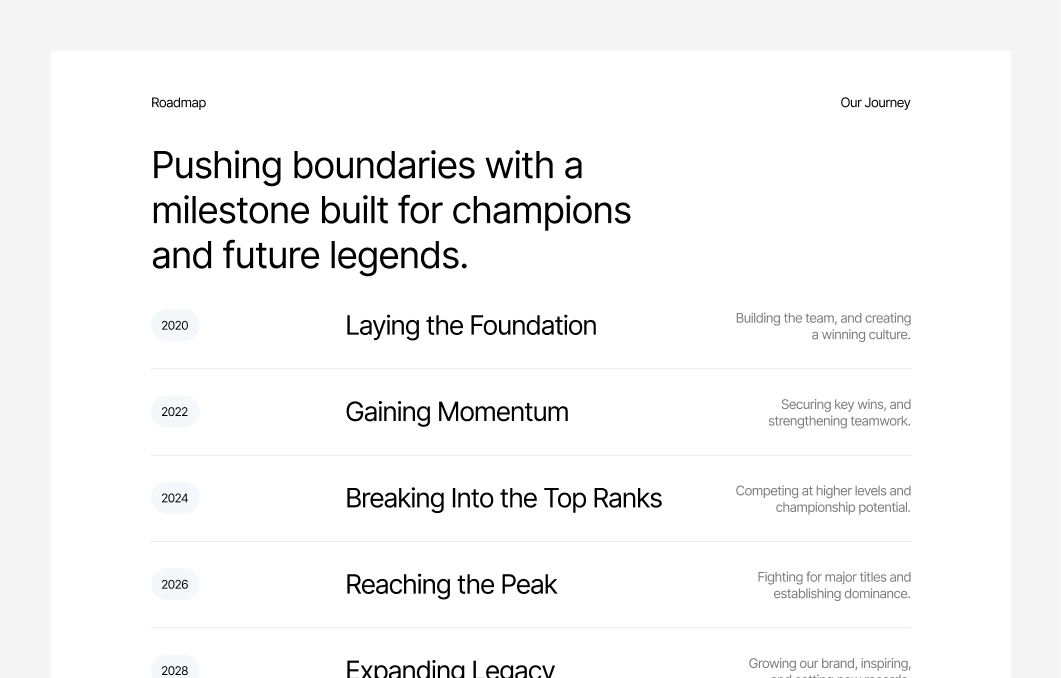Click Fighting for major titles description text
The height and width of the screenshot is (678, 1061).
[x=834, y=585]
